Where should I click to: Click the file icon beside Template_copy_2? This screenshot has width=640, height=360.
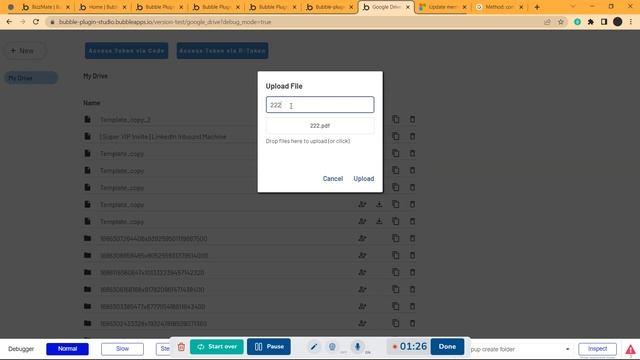[87, 119]
